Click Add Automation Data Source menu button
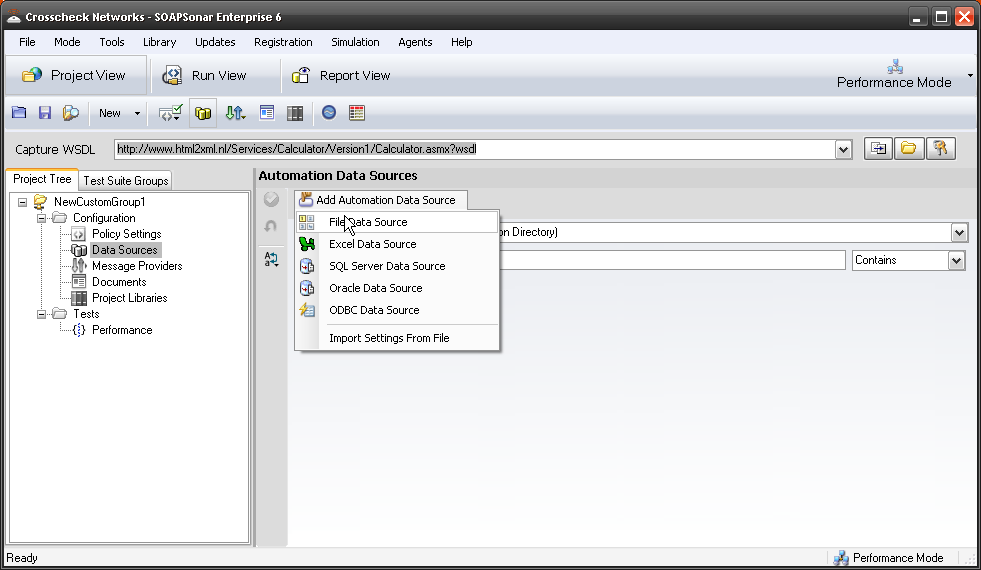The width and height of the screenshot is (981, 570). (x=380, y=200)
